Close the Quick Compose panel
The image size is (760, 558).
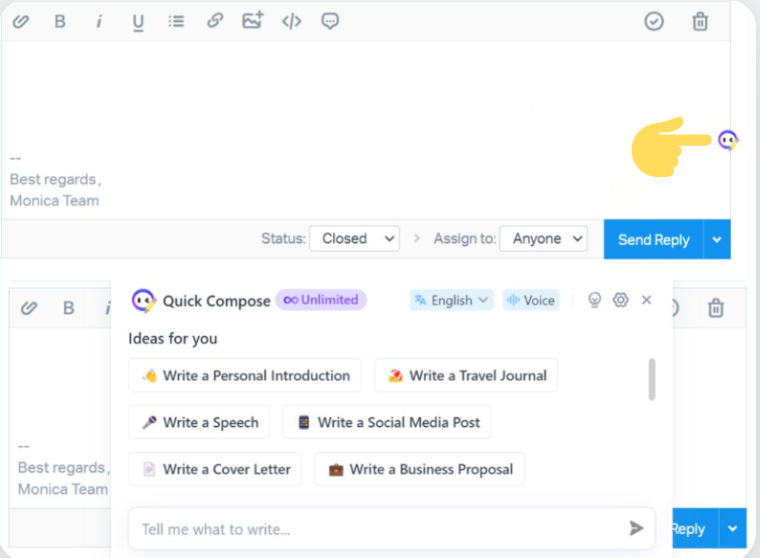click(x=647, y=300)
